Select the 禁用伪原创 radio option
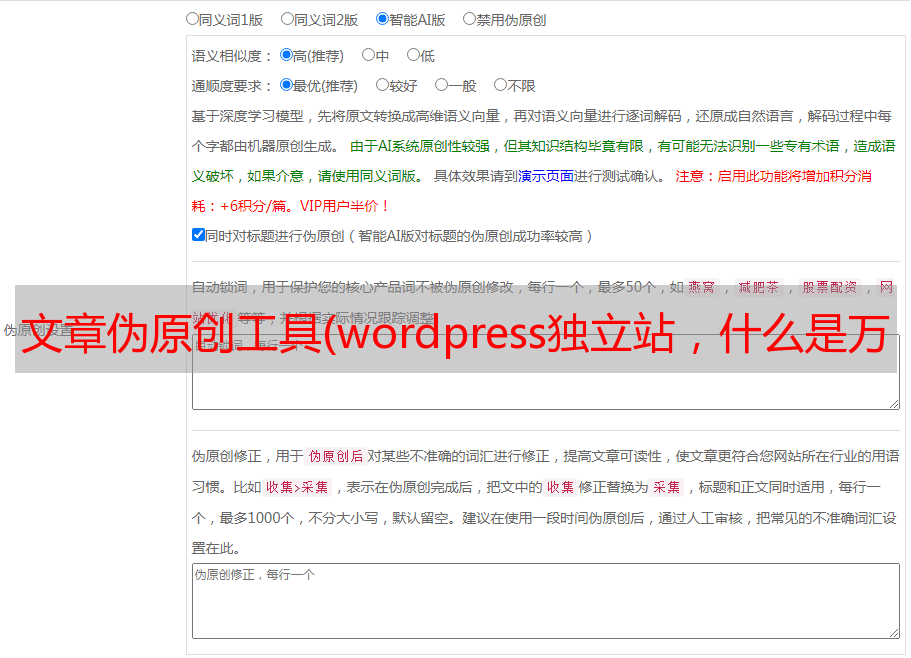This screenshot has height=658, width=911. (x=469, y=19)
